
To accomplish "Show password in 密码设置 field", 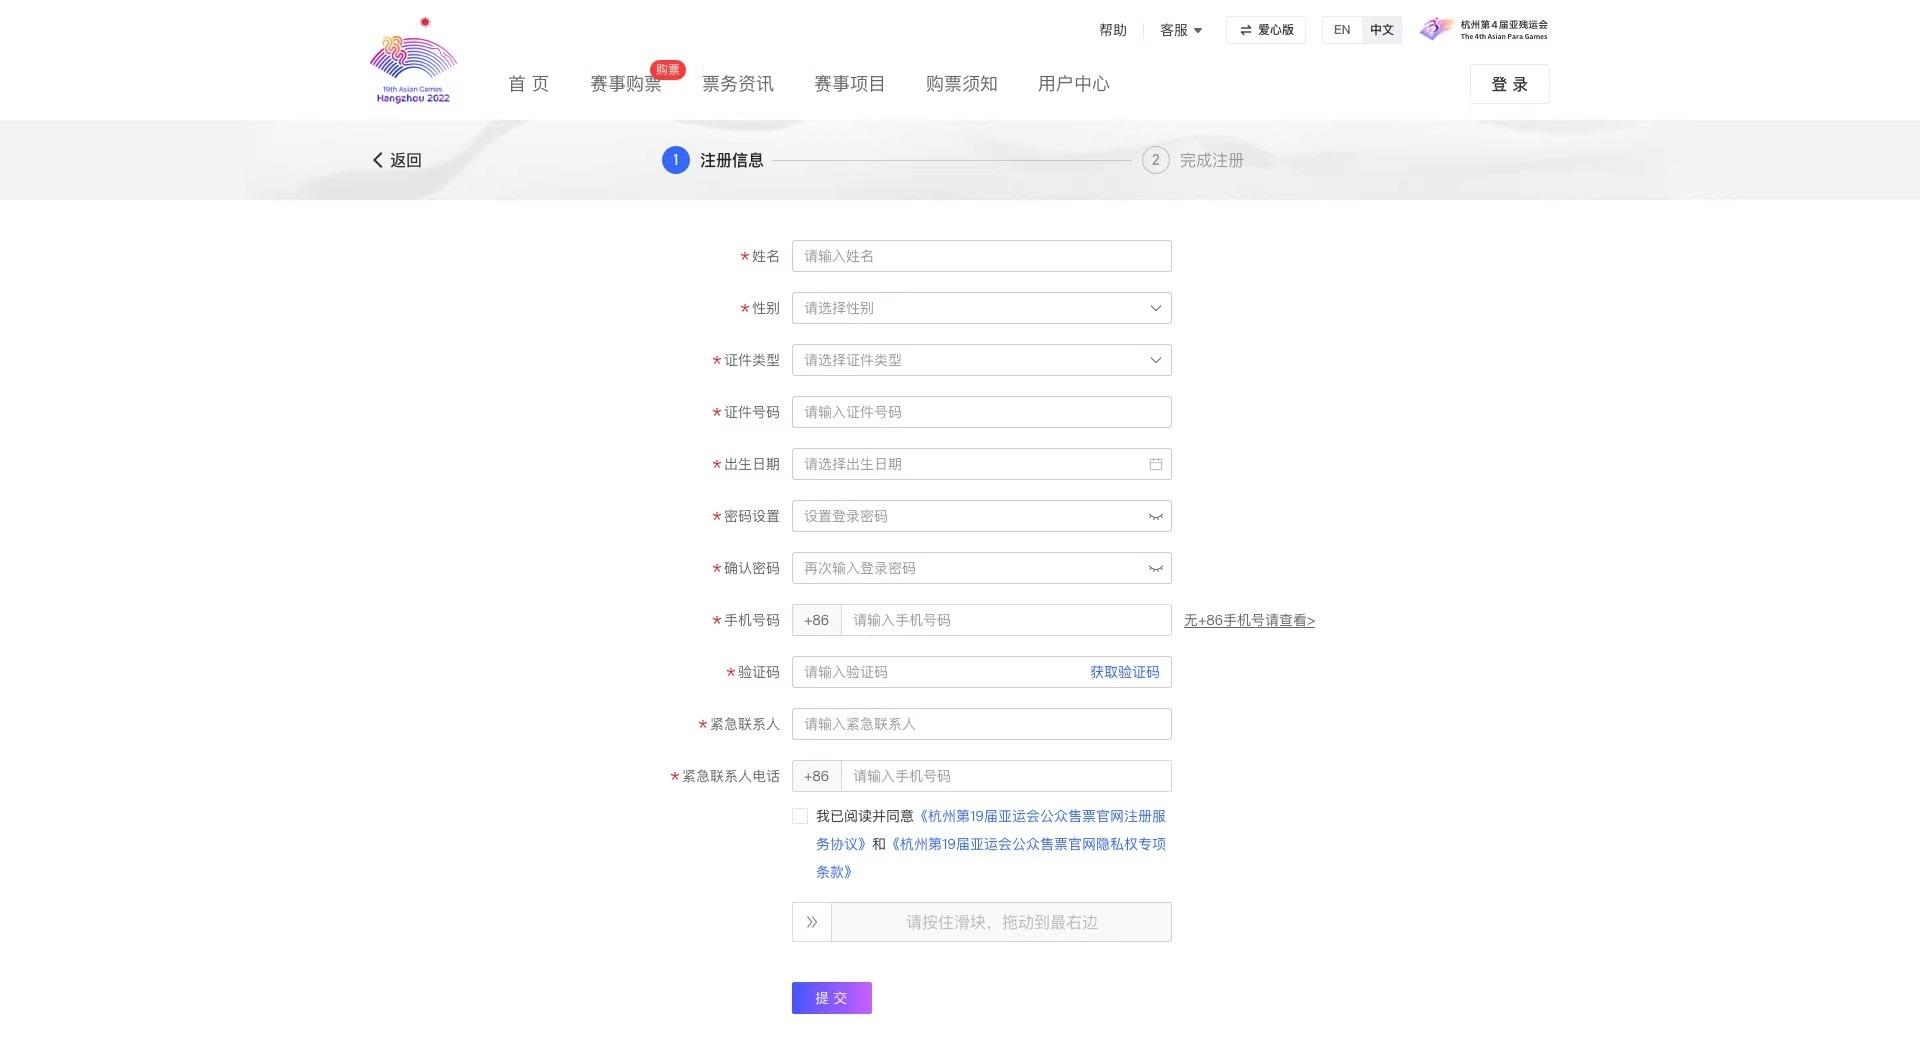I will click(x=1155, y=516).
